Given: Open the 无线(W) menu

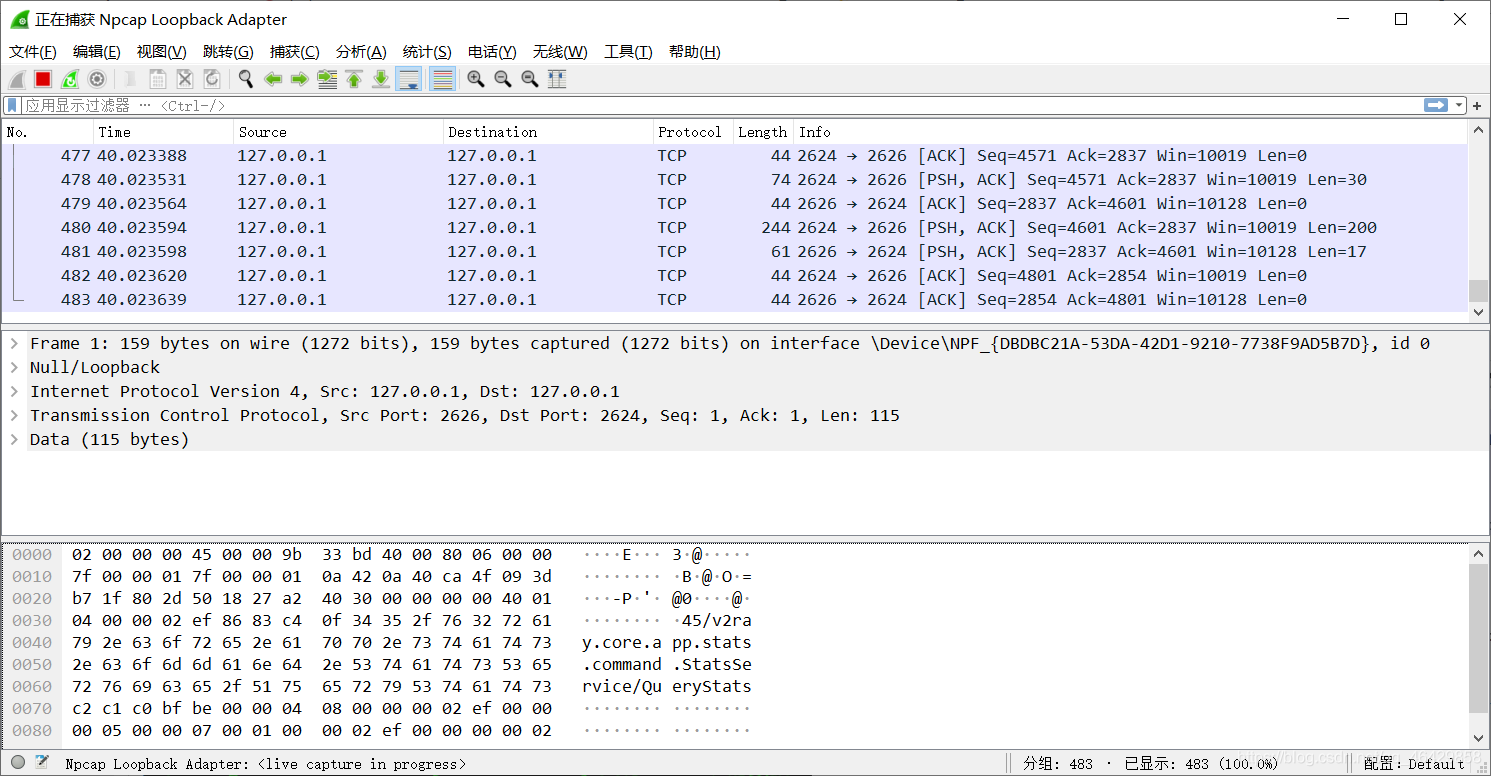Looking at the screenshot, I should pos(560,52).
